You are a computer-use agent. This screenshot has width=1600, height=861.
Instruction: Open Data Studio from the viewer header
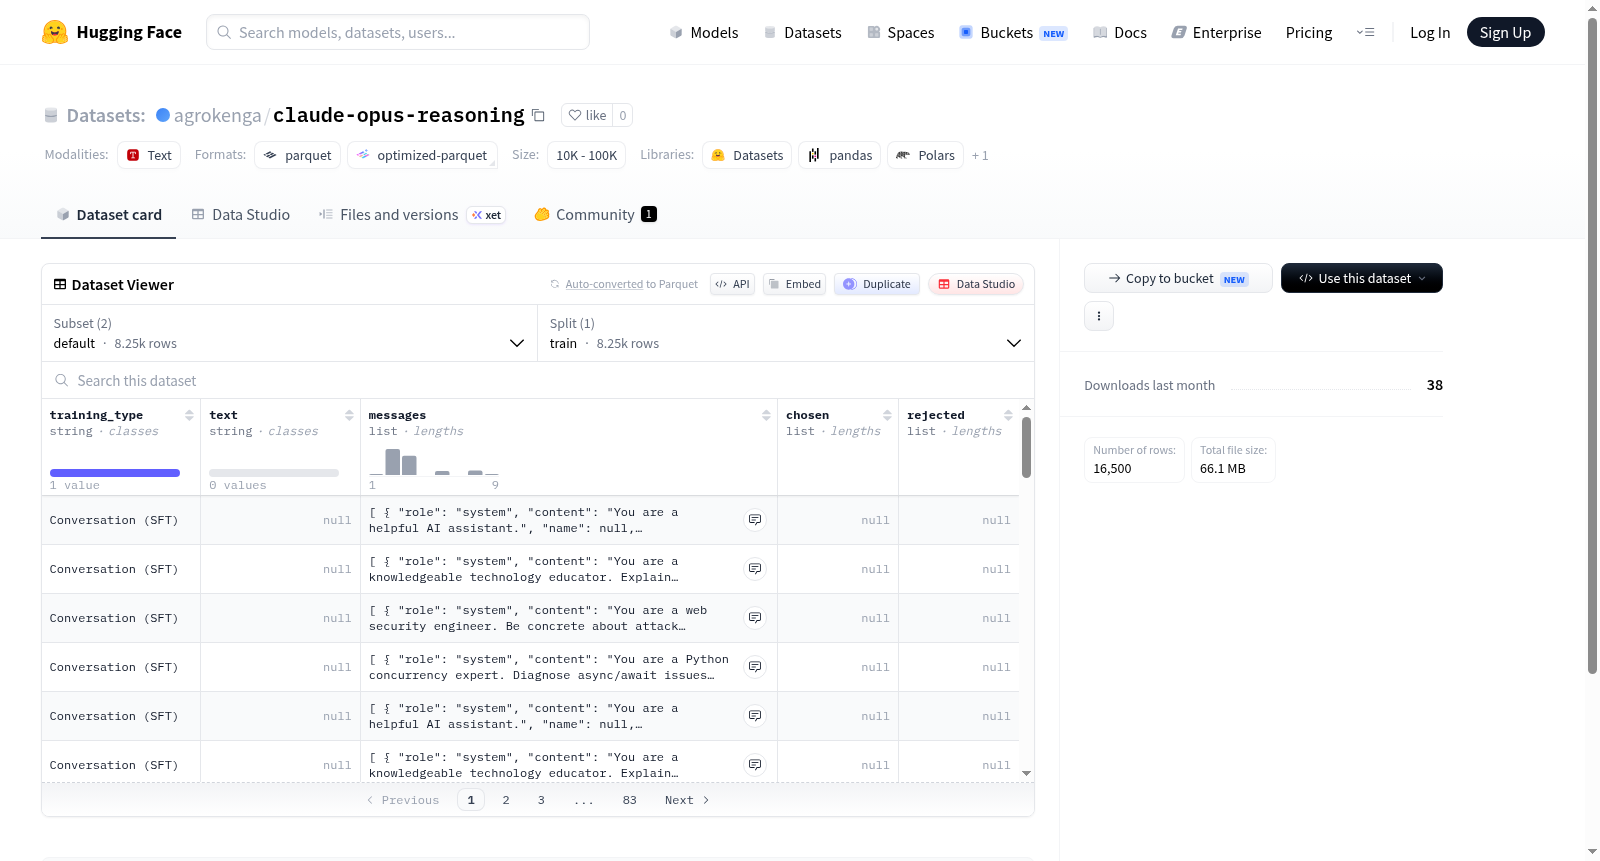point(975,284)
